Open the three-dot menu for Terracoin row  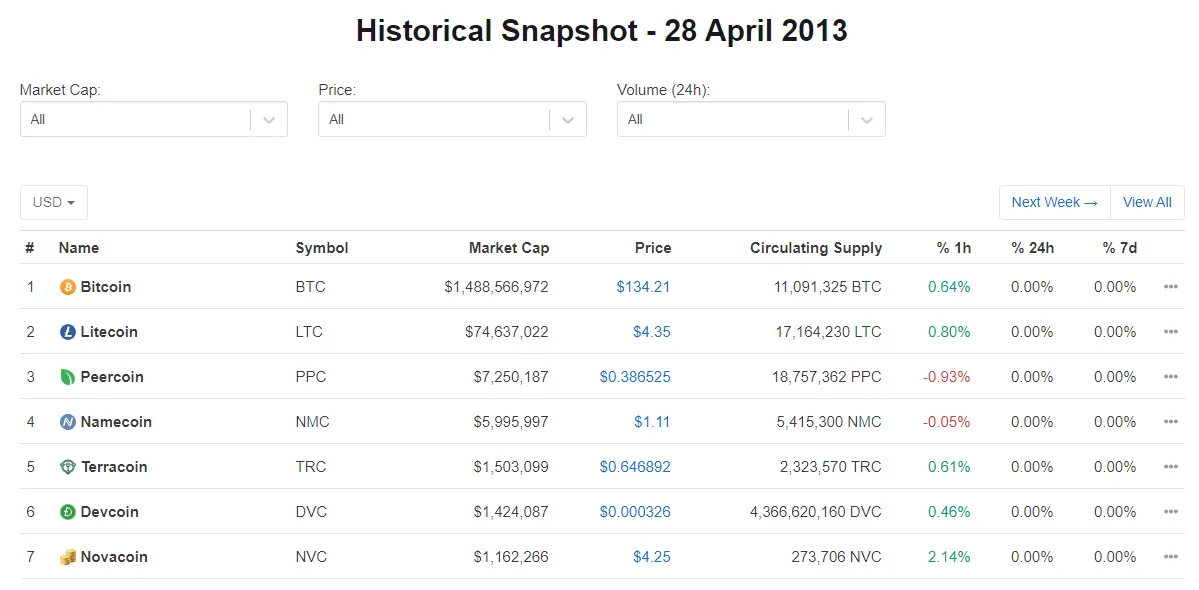[x=1170, y=467]
